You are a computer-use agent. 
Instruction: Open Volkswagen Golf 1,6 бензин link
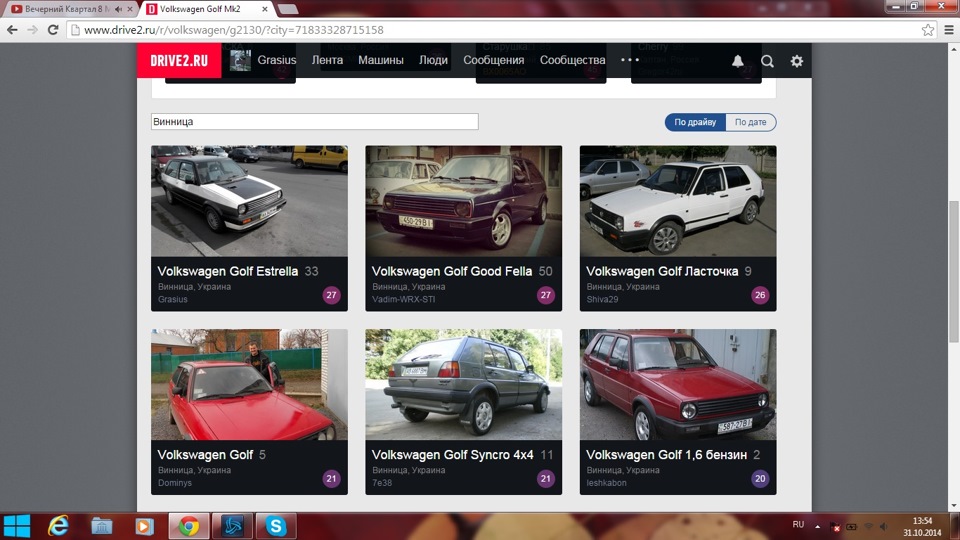(x=666, y=455)
